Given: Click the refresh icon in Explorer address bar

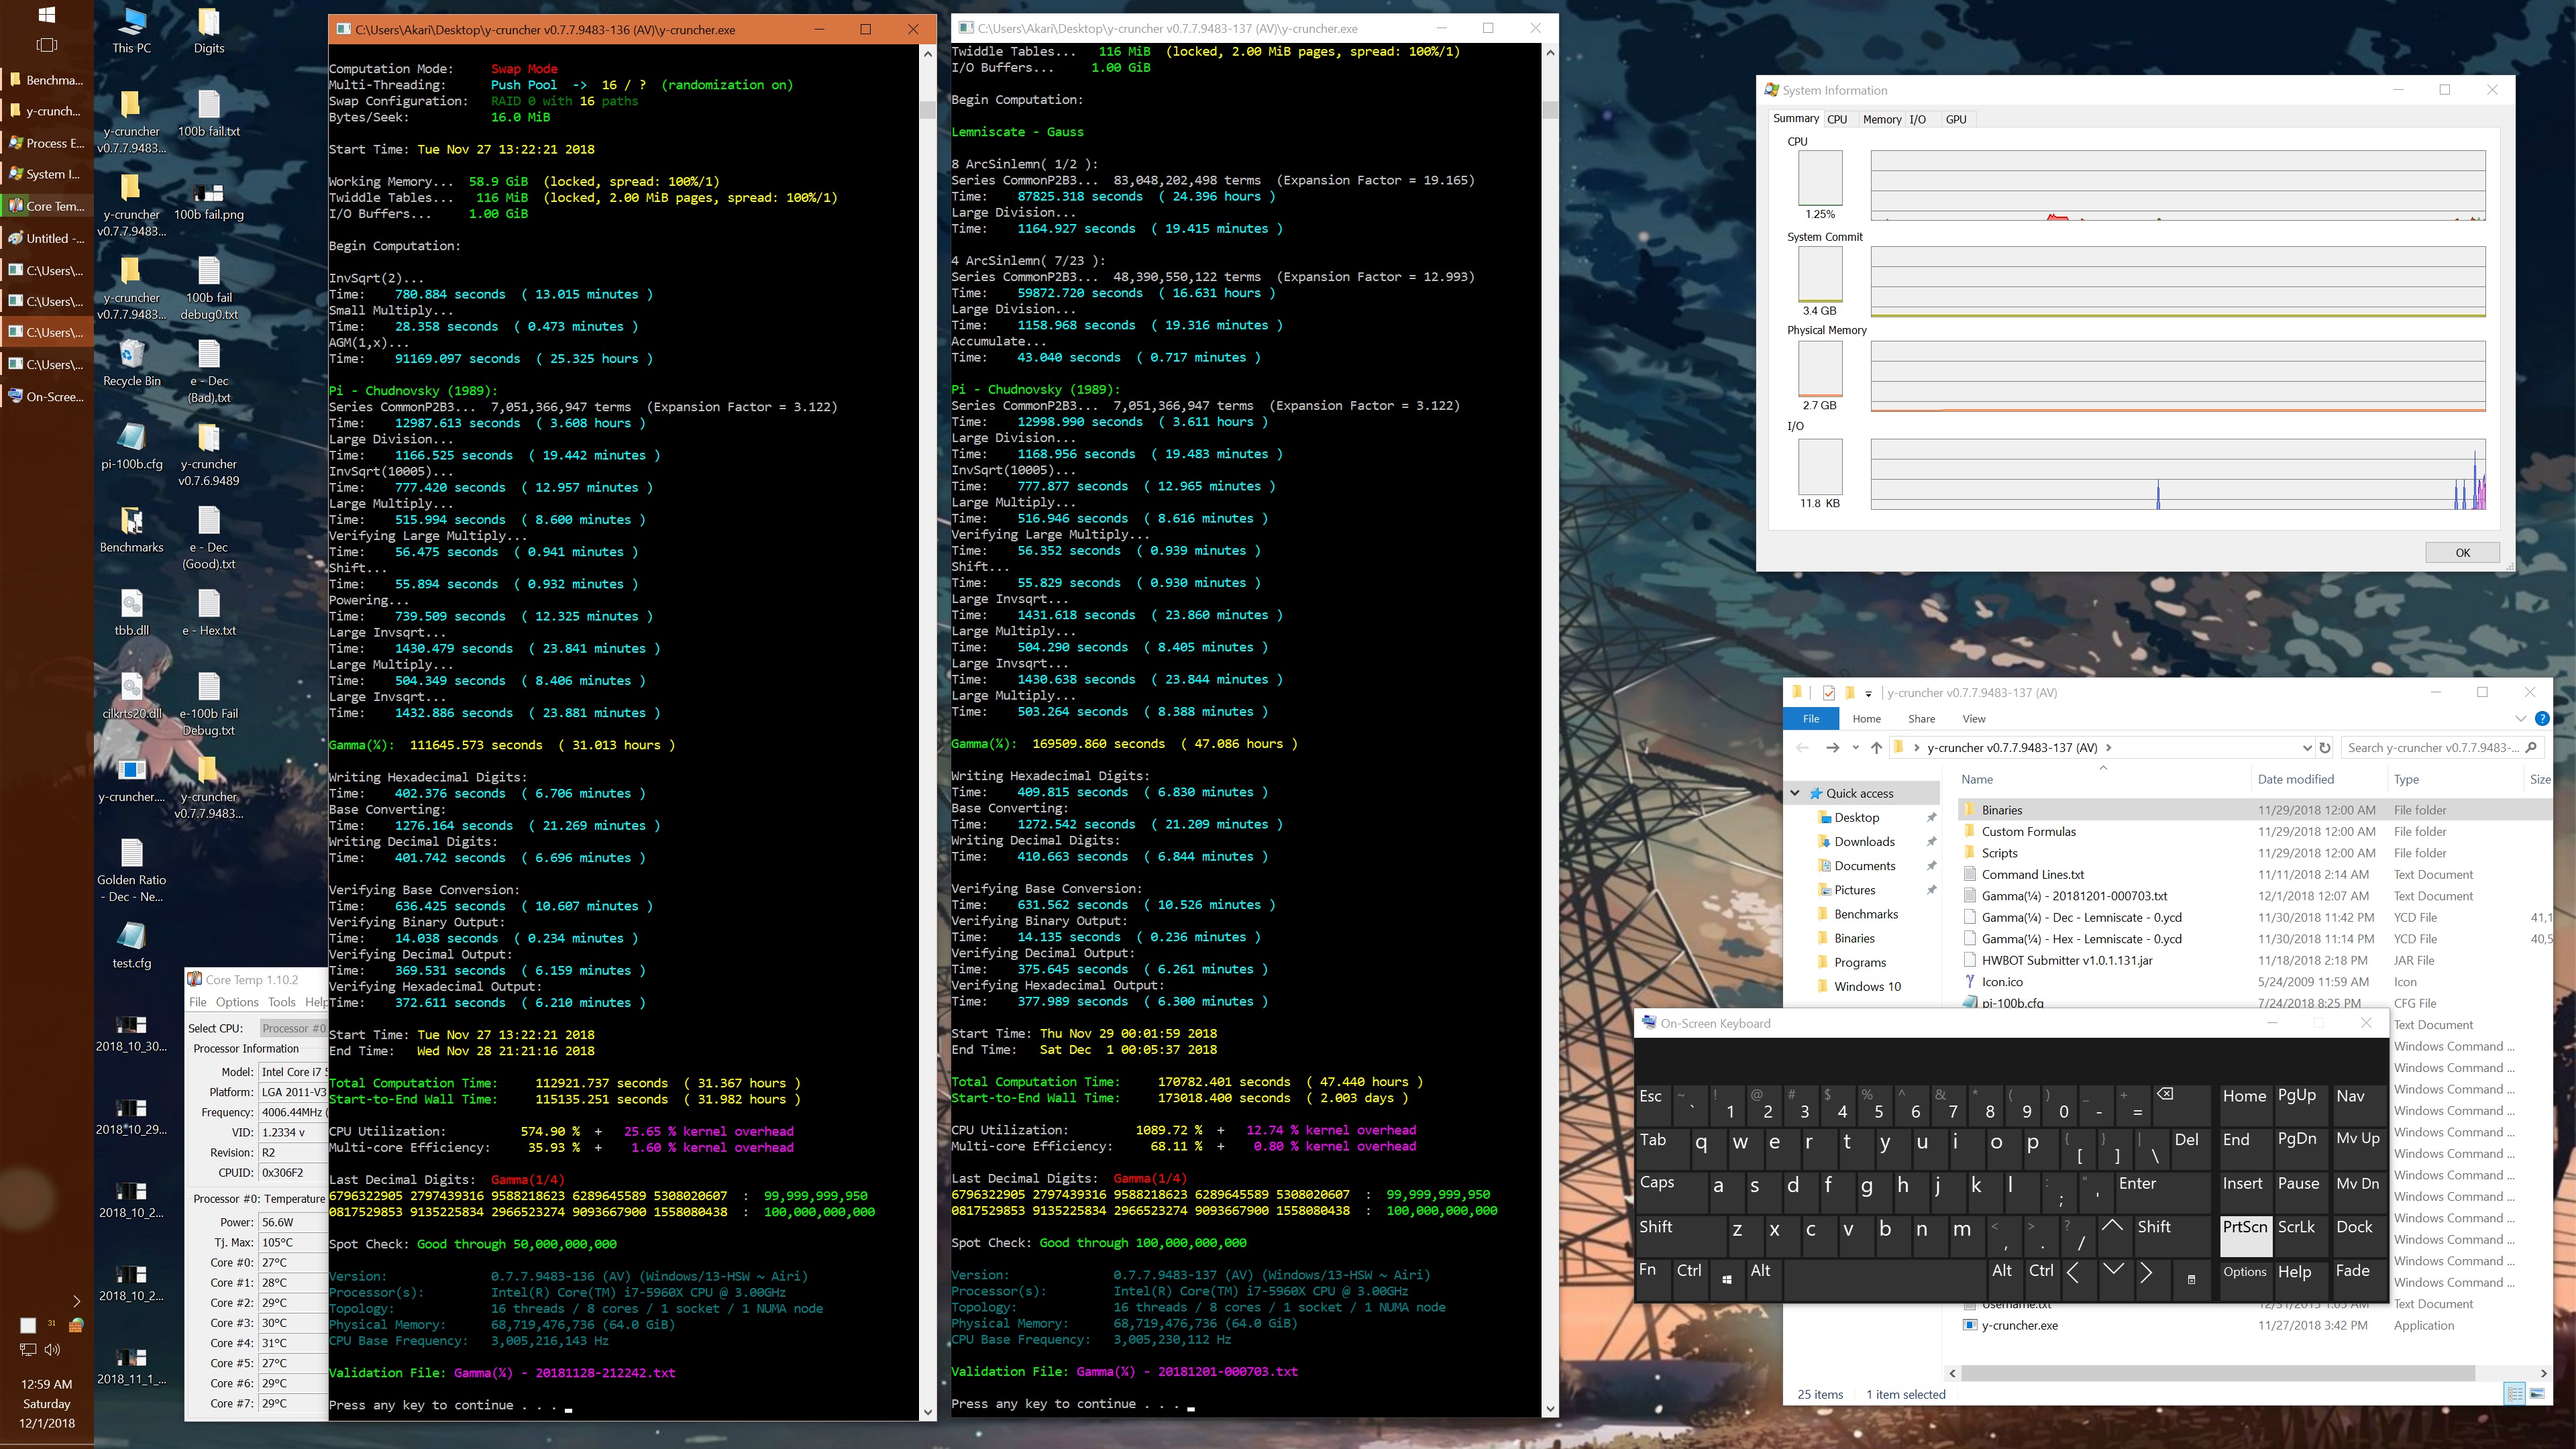Looking at the screenshot, I should [x=2325, y=747].
